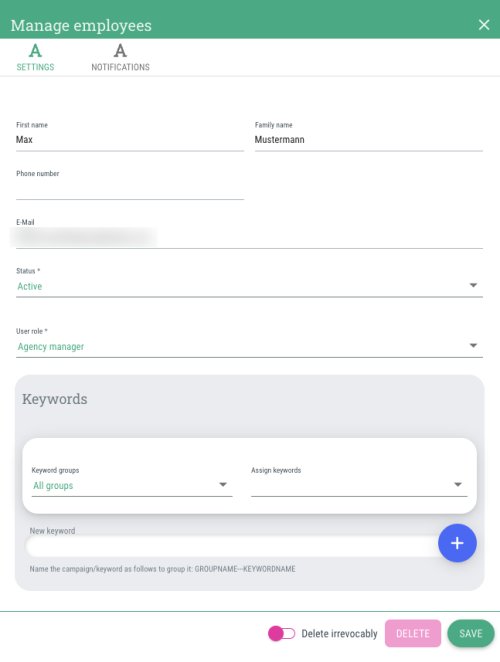The image size is (500, 662).
Task: Click the Notifications tab icon
Action: click(x=120, y=51)
